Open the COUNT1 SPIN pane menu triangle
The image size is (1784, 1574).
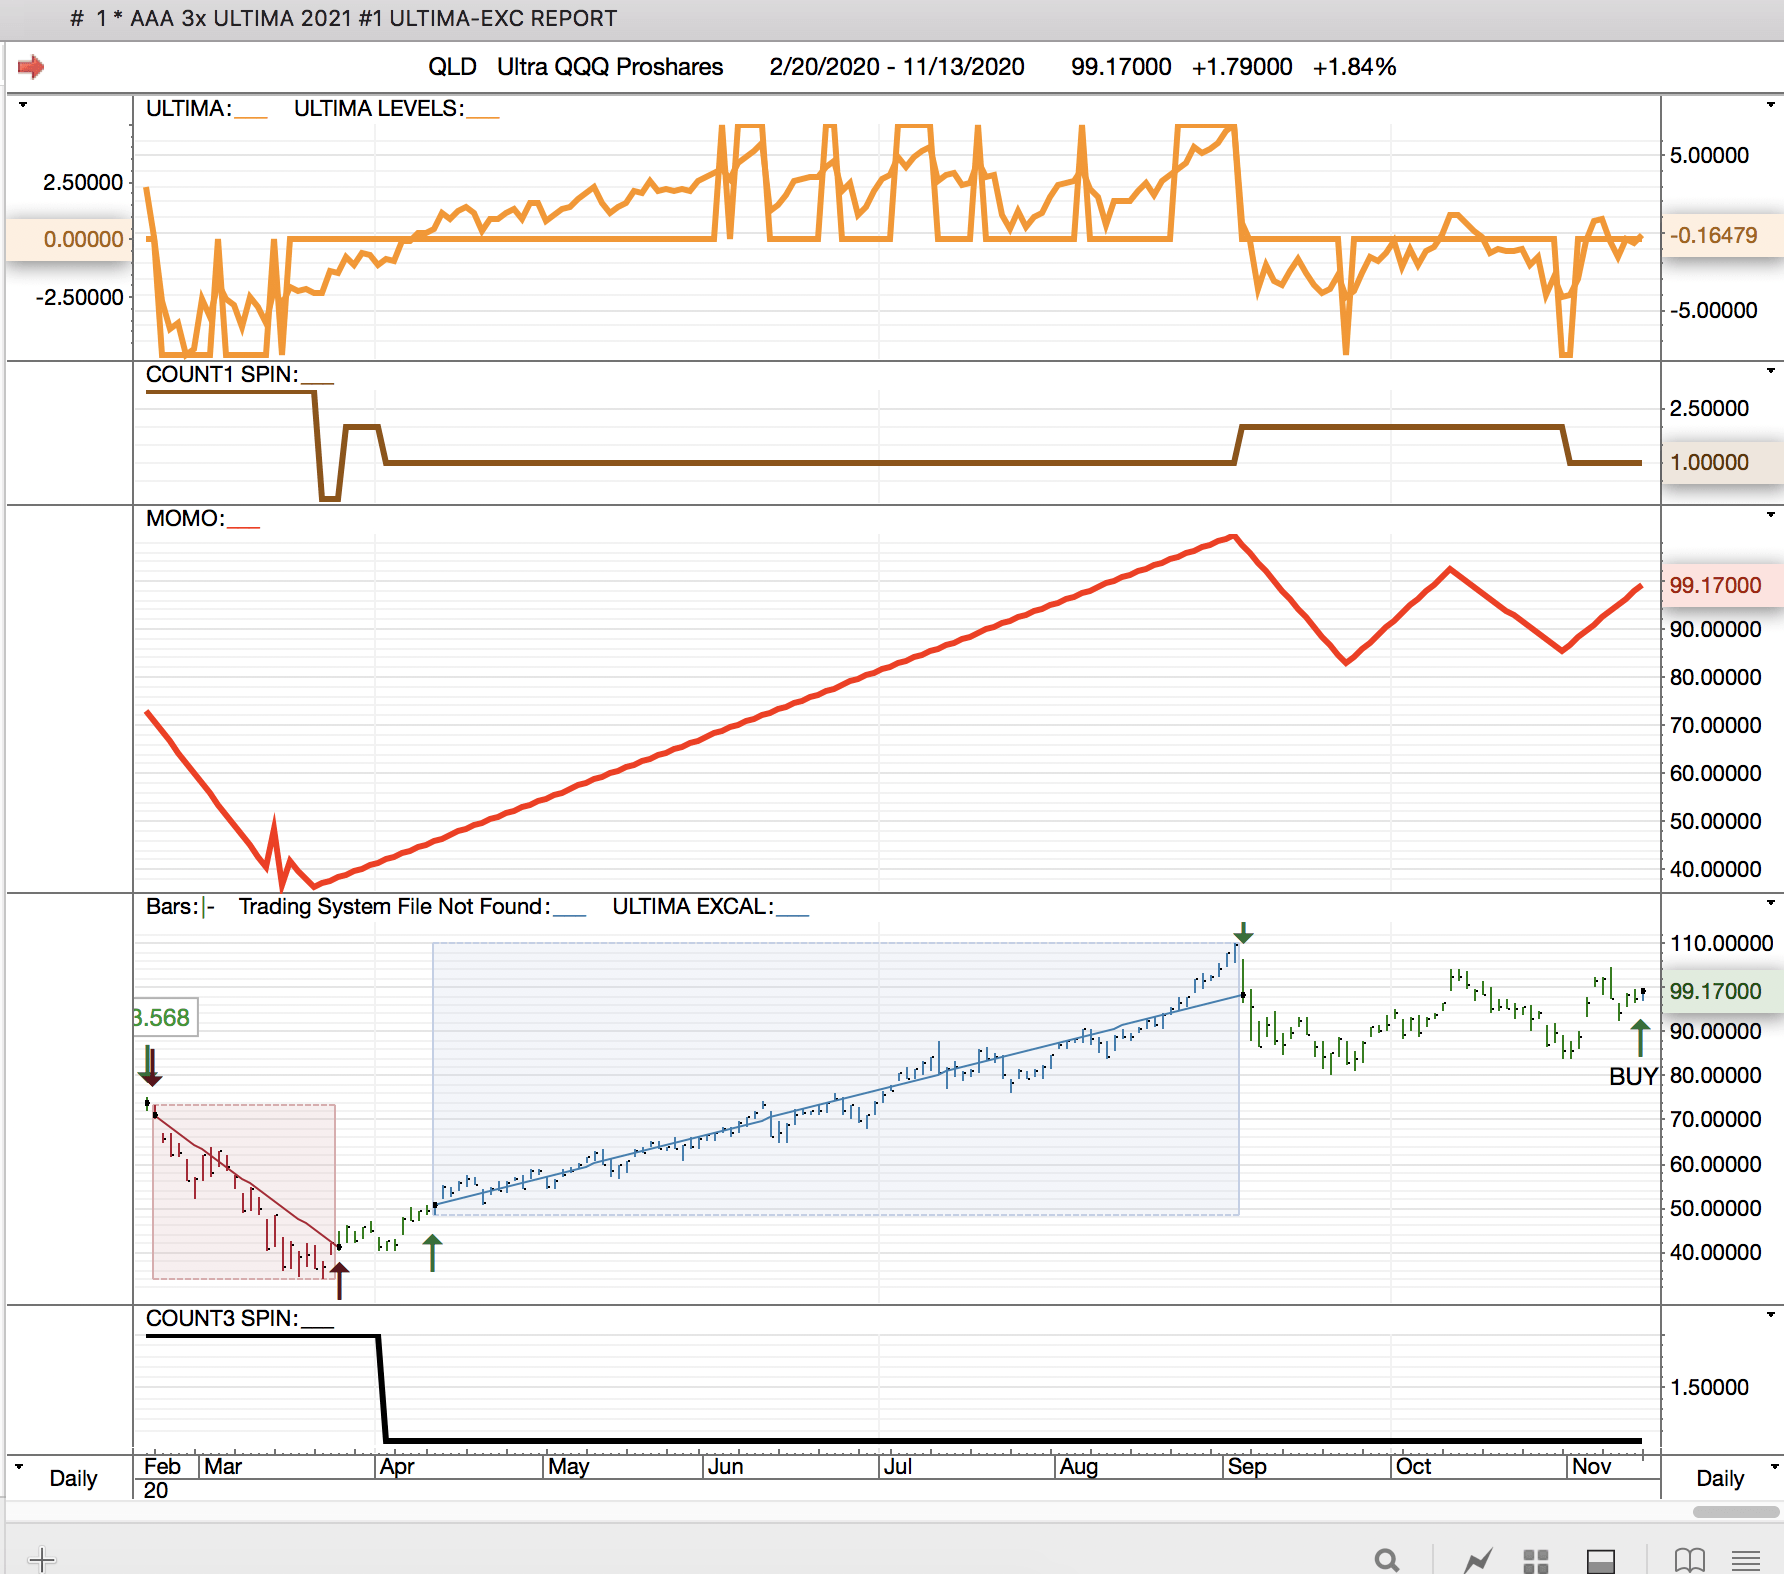pyautogui.click(x=1770, y=371)
